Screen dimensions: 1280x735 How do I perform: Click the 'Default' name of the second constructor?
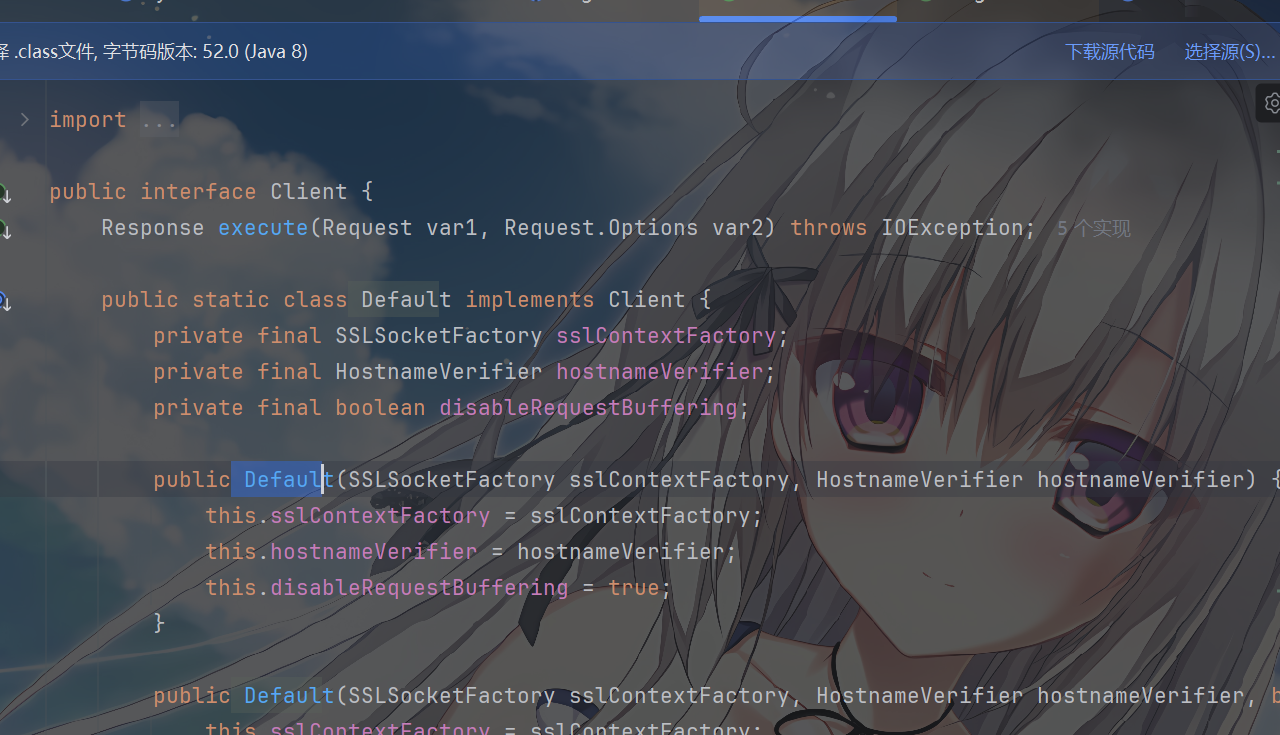[289, 696]
